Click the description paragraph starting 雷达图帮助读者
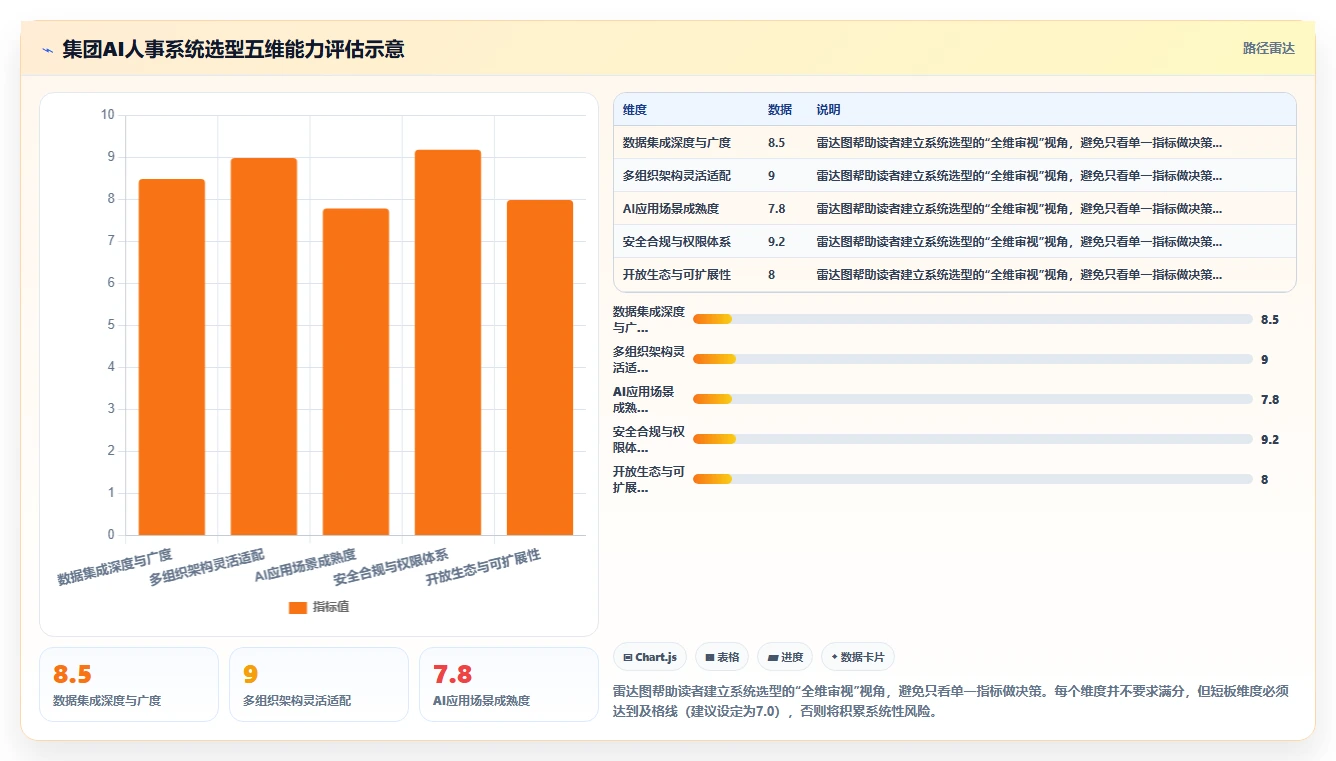 950,701
